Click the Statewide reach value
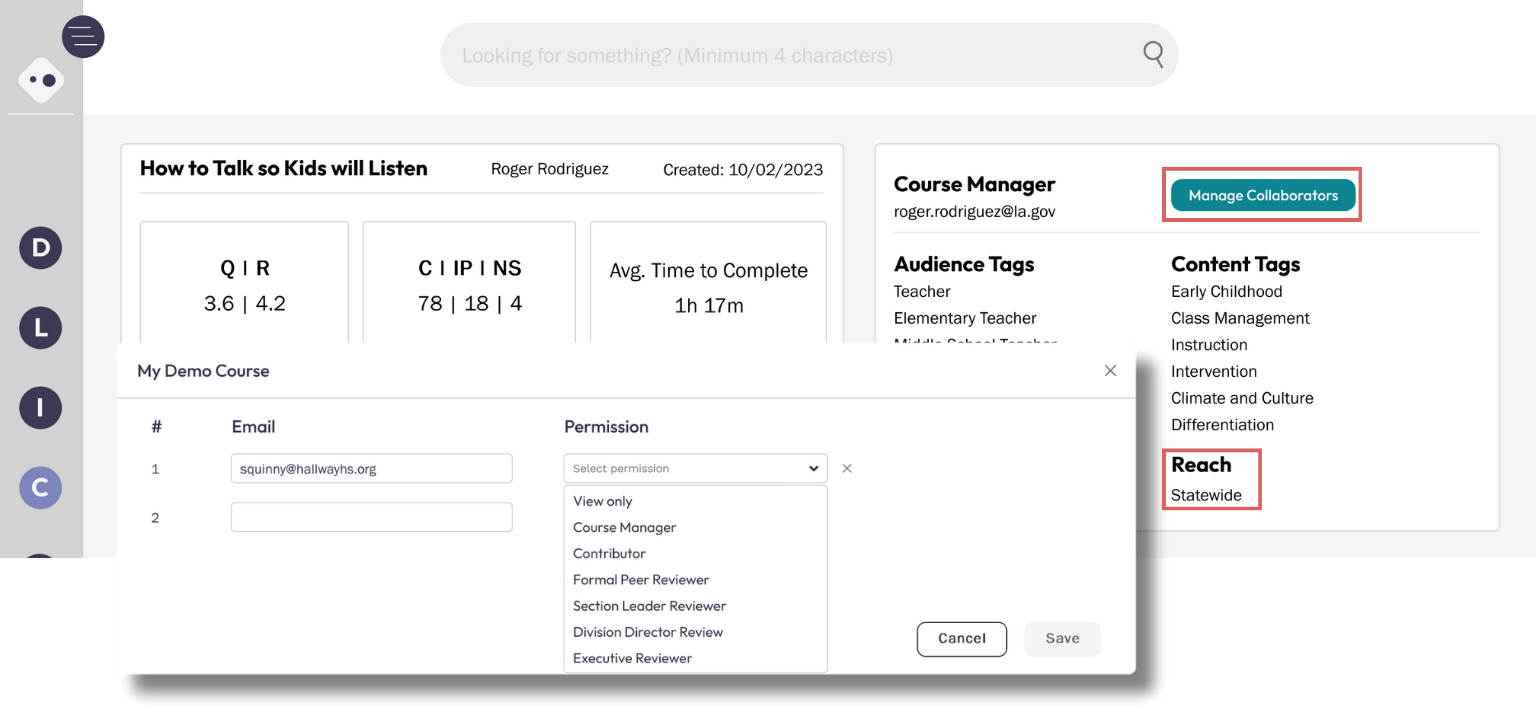 pos(1206,495)
